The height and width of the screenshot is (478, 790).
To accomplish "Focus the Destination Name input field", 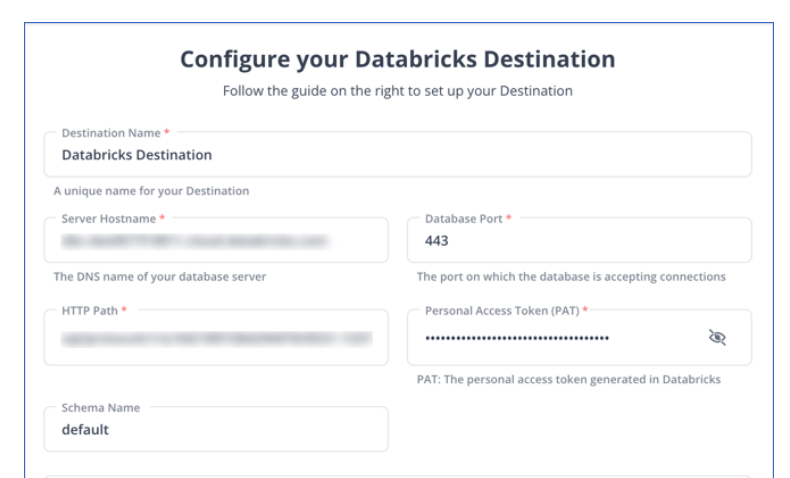I will click(398, 155).
